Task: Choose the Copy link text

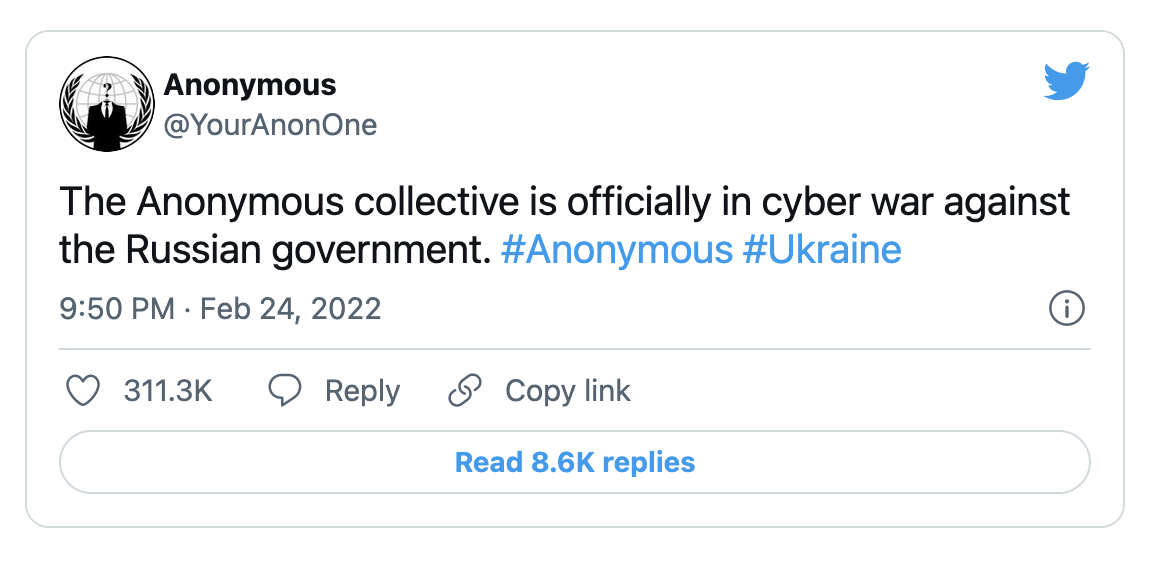Action: (x=568, y=391)
